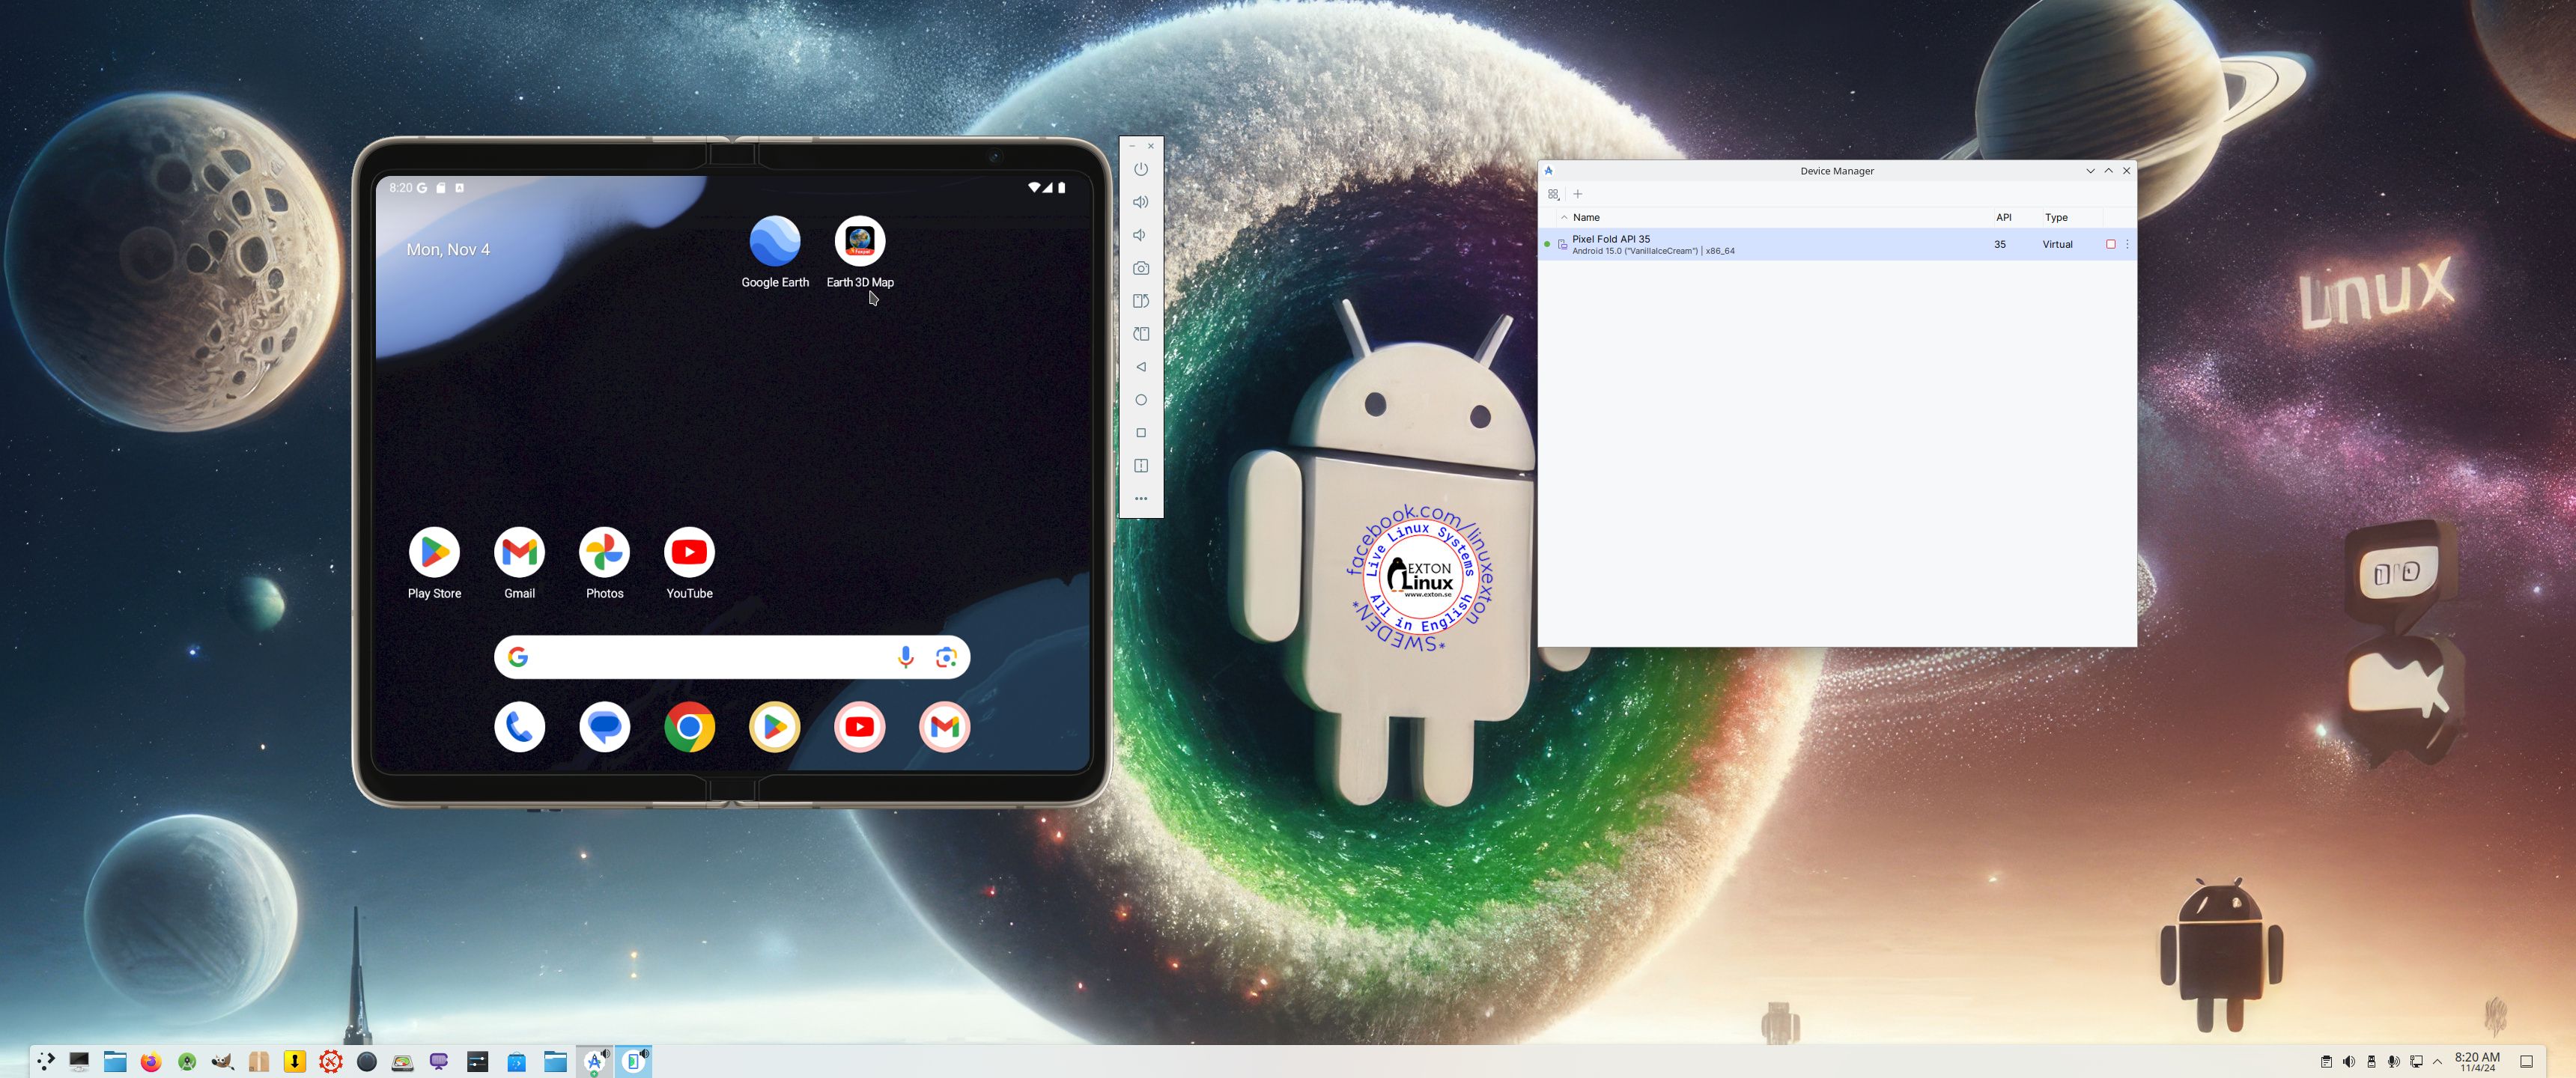This screenshot has height=1078, width=2576.
Task: Click inside the Google search bar field
Action: coord(732,657)
